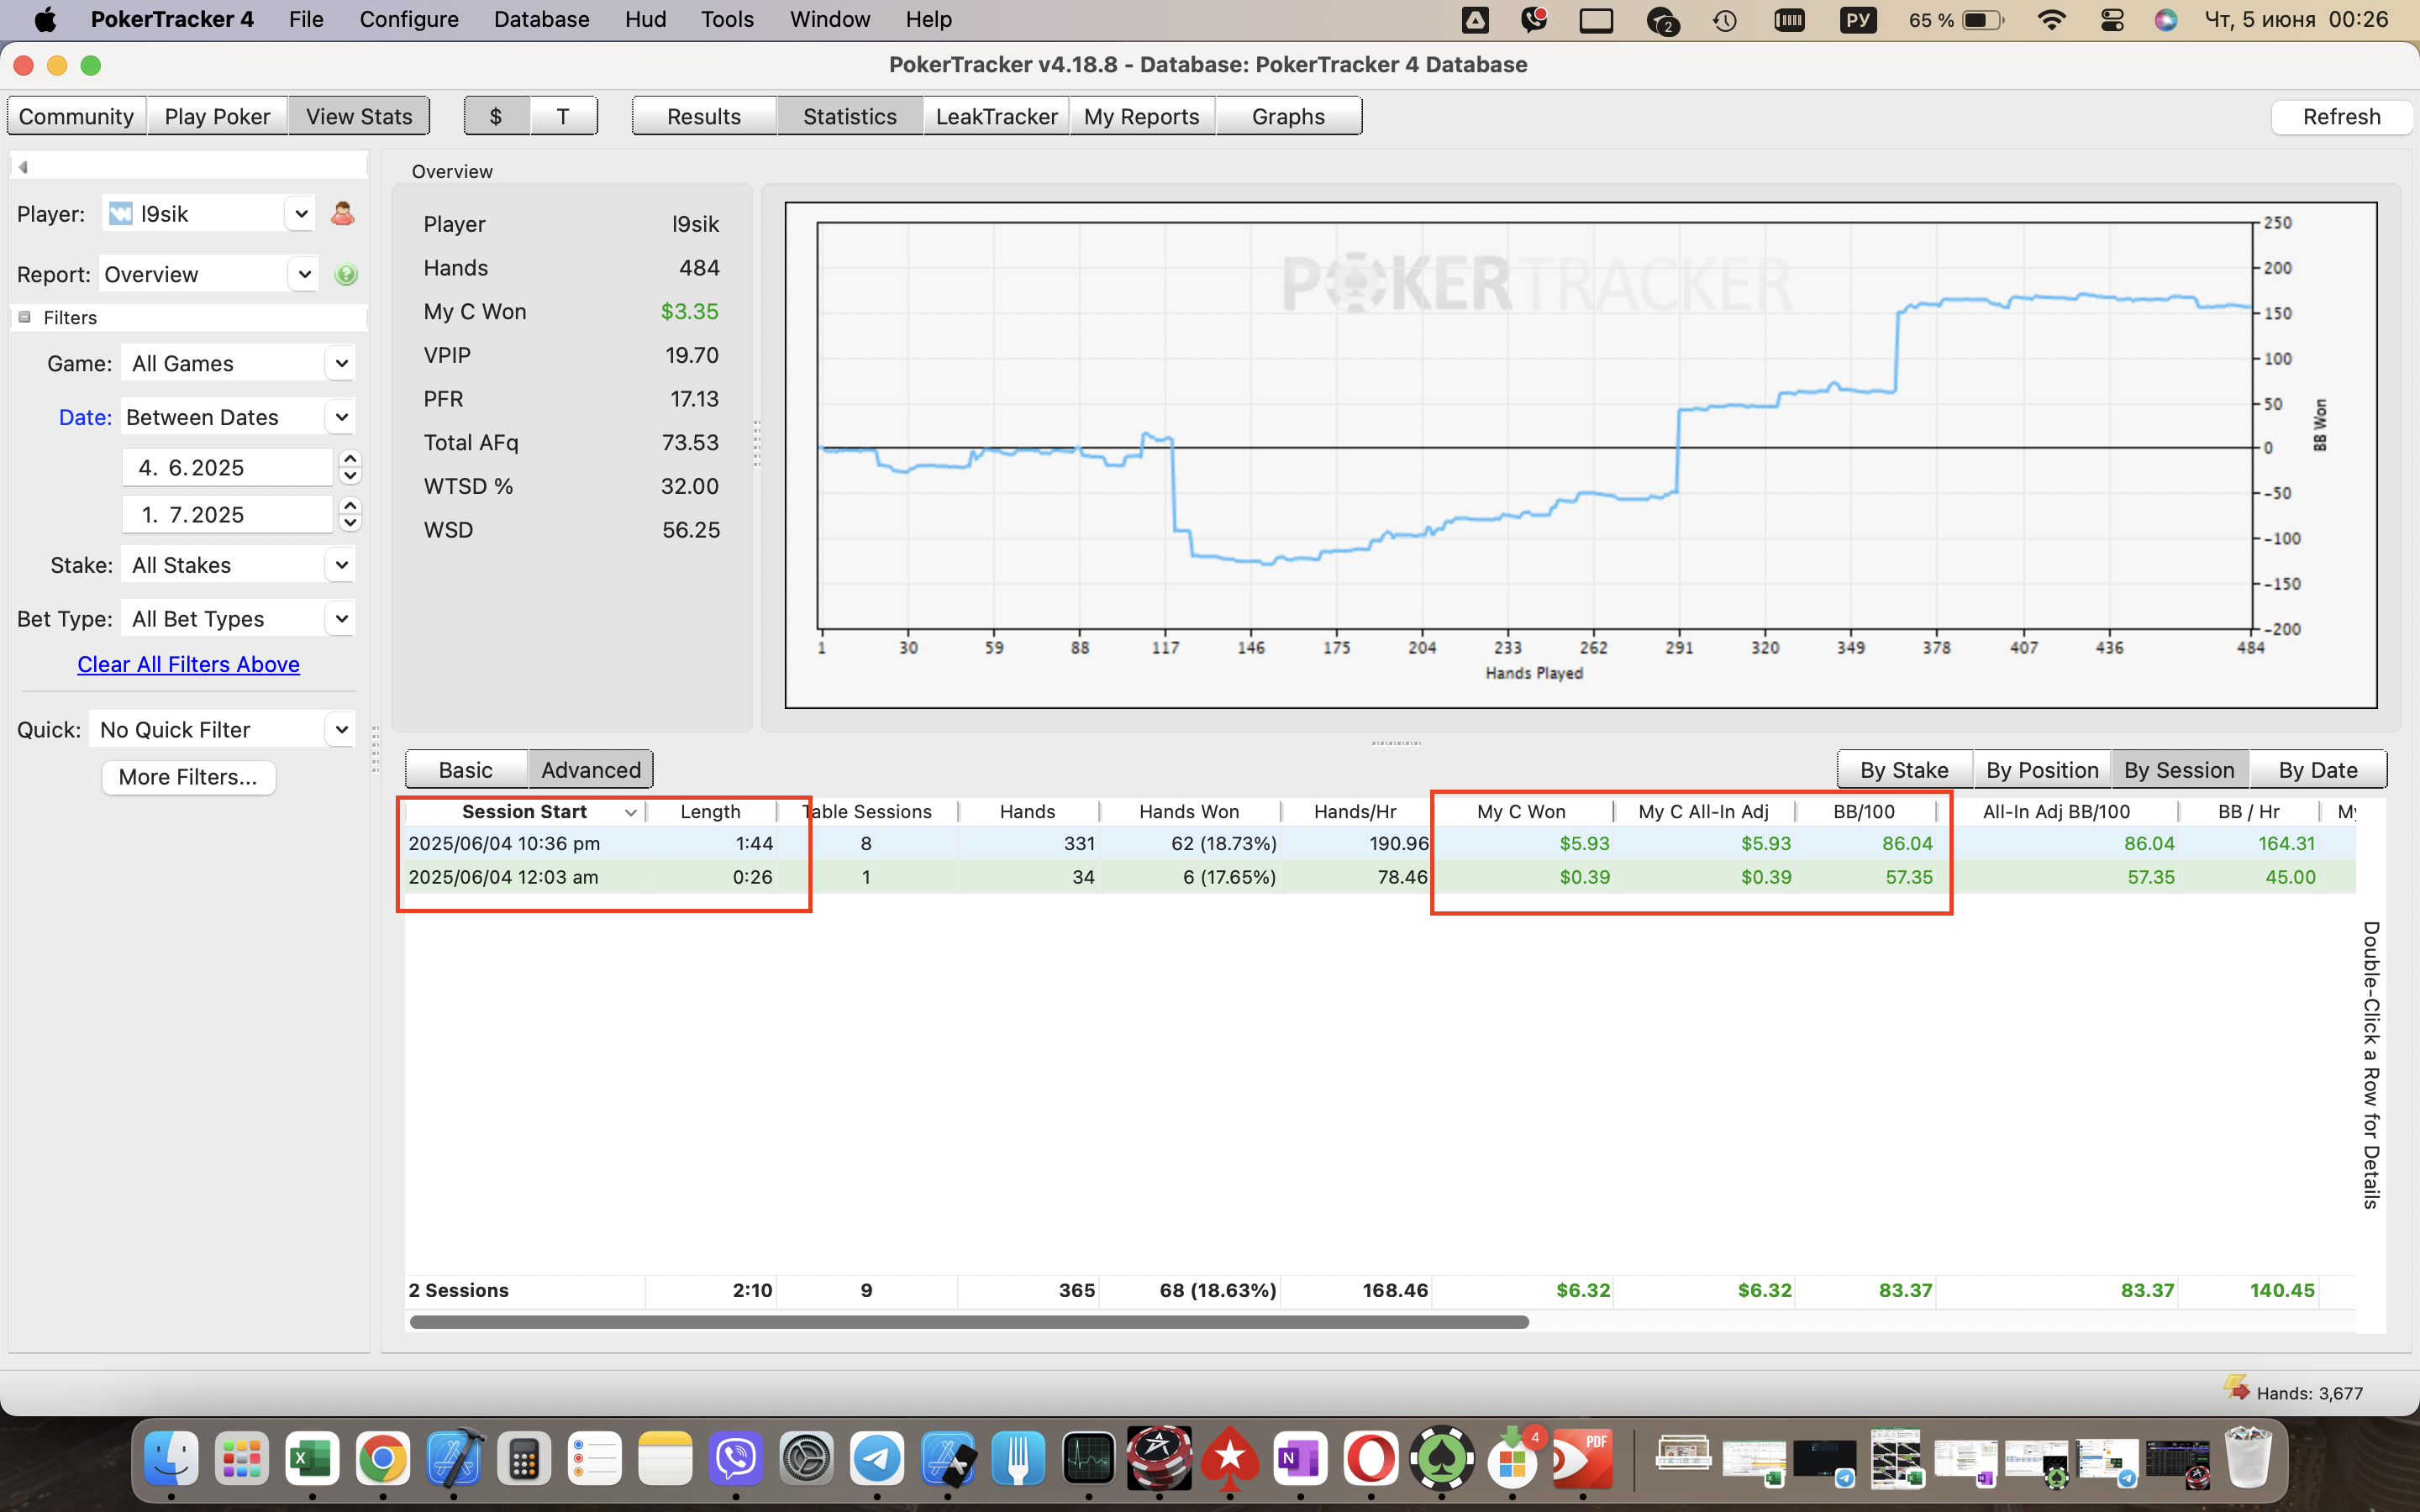The image size is (2420, 1512).
Task: Open PokerStars red spade icon in dock
Action: click(1230, 1460)
